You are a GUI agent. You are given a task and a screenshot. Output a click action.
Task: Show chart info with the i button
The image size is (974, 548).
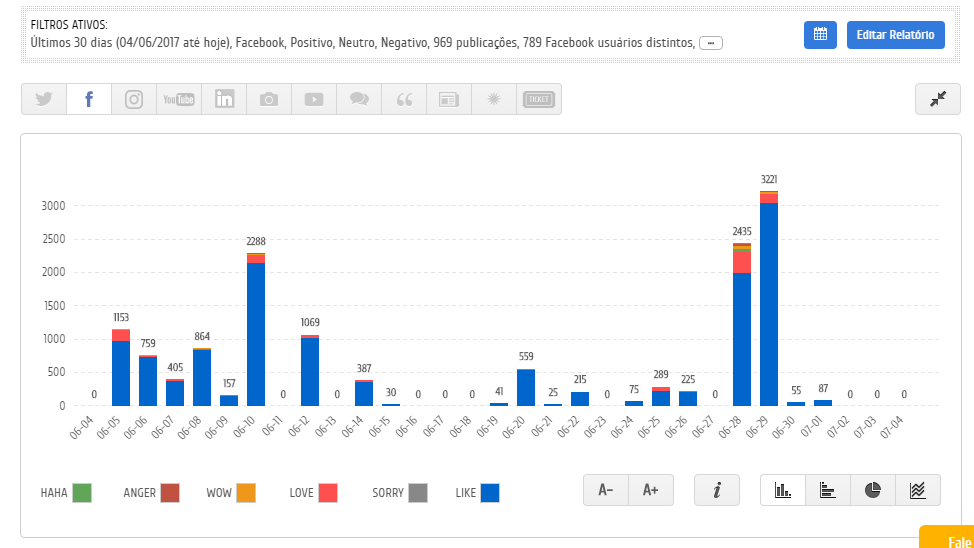click(717, 490)
